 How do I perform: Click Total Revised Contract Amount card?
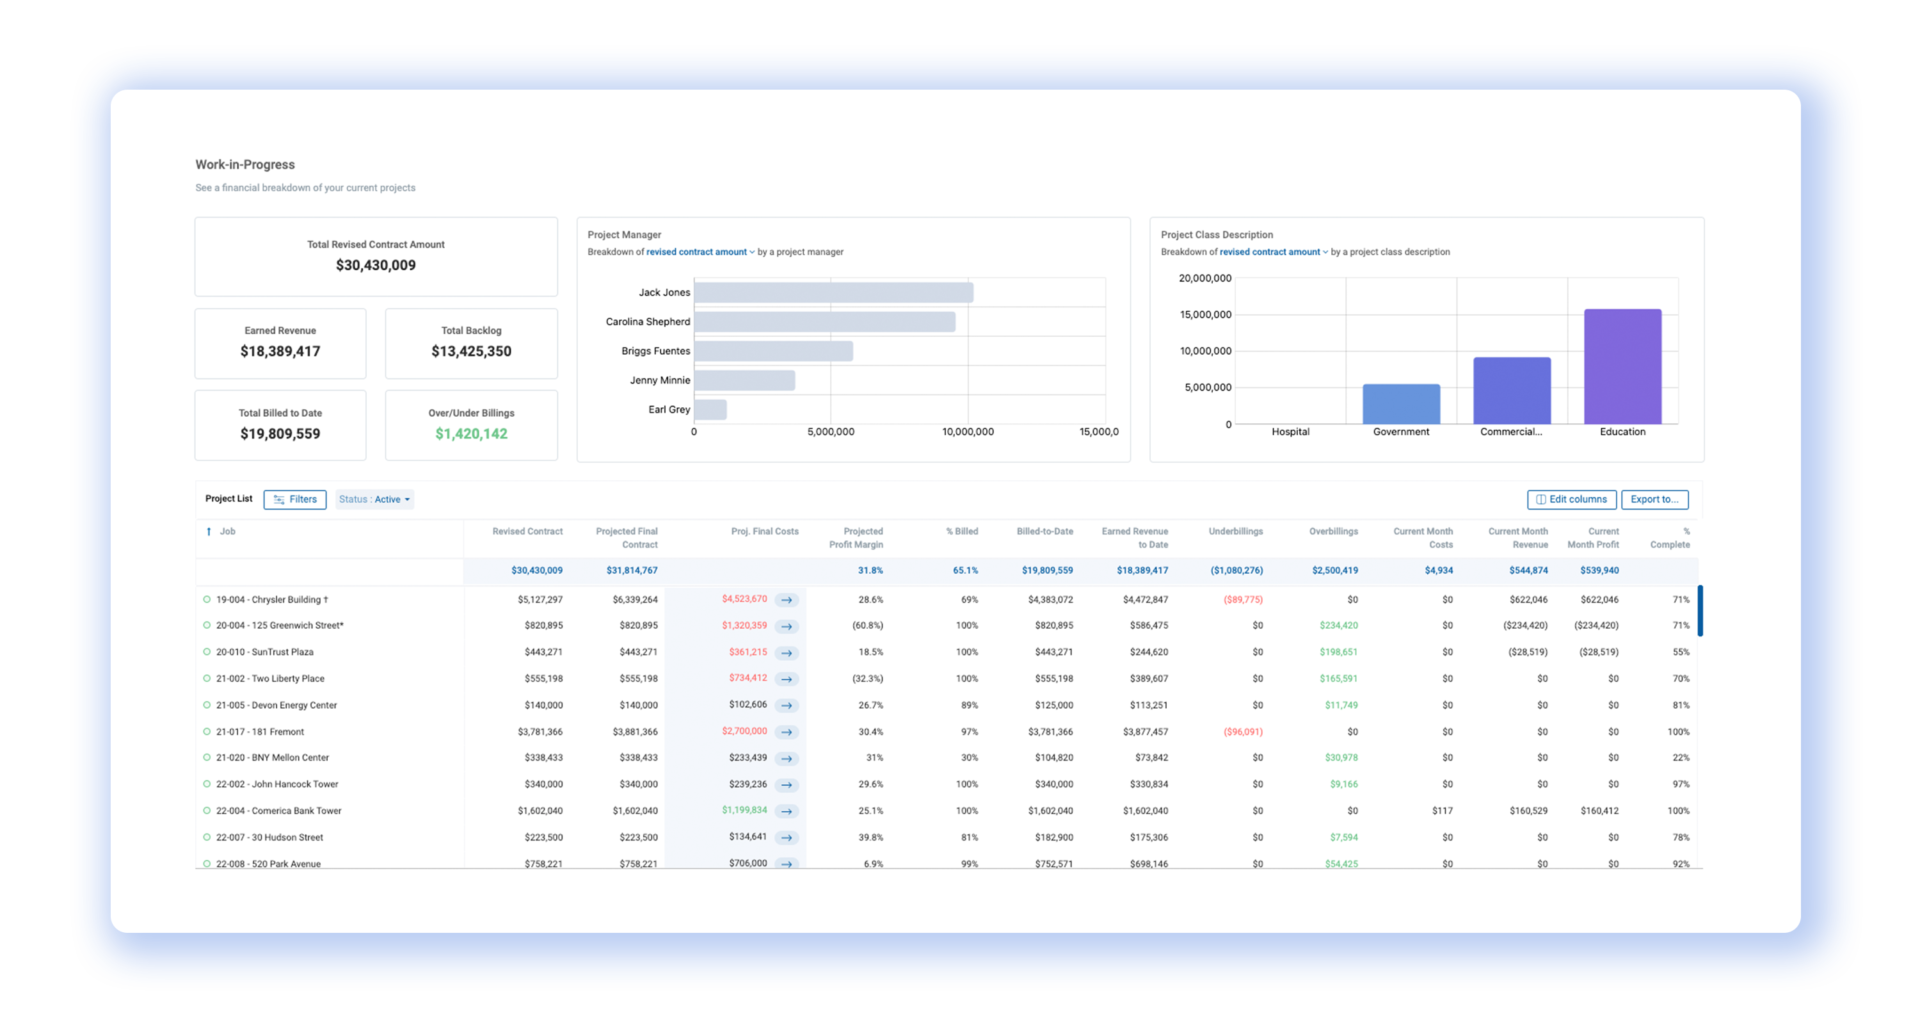coord(376,257)
